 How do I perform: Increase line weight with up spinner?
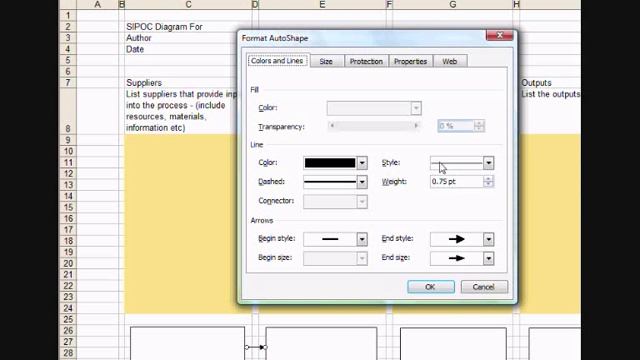point(488,179)
